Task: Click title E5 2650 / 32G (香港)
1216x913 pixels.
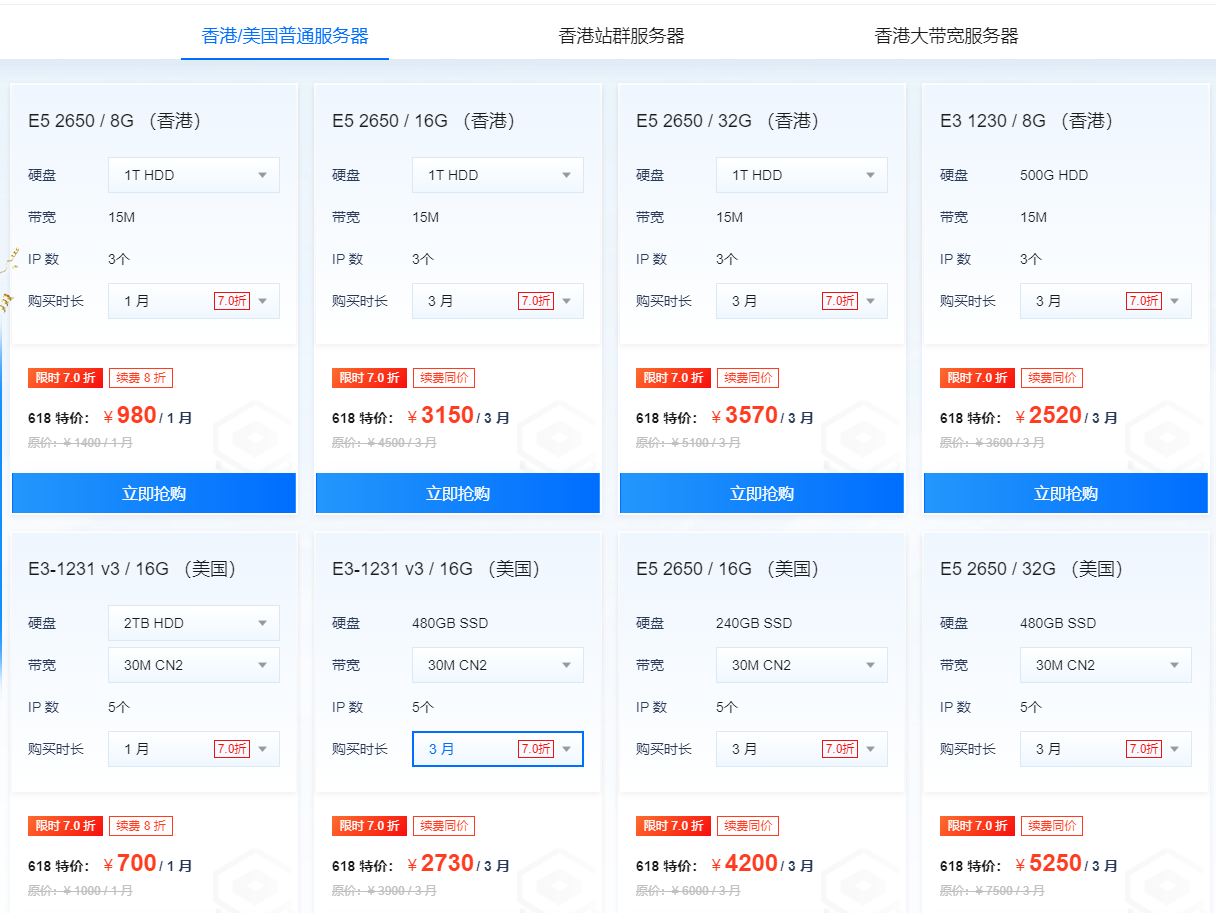Action: (x=730, y=121)
